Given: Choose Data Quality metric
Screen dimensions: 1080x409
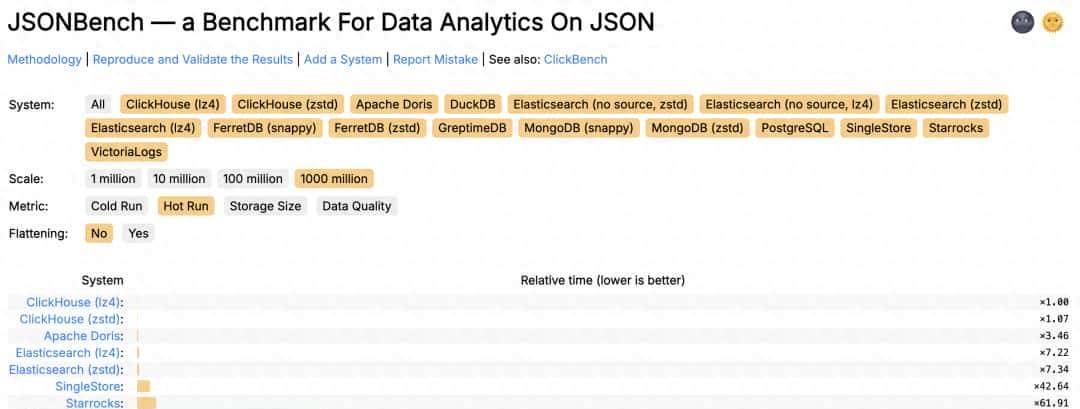Looking at the screenshot, I should tap(357, 206).
